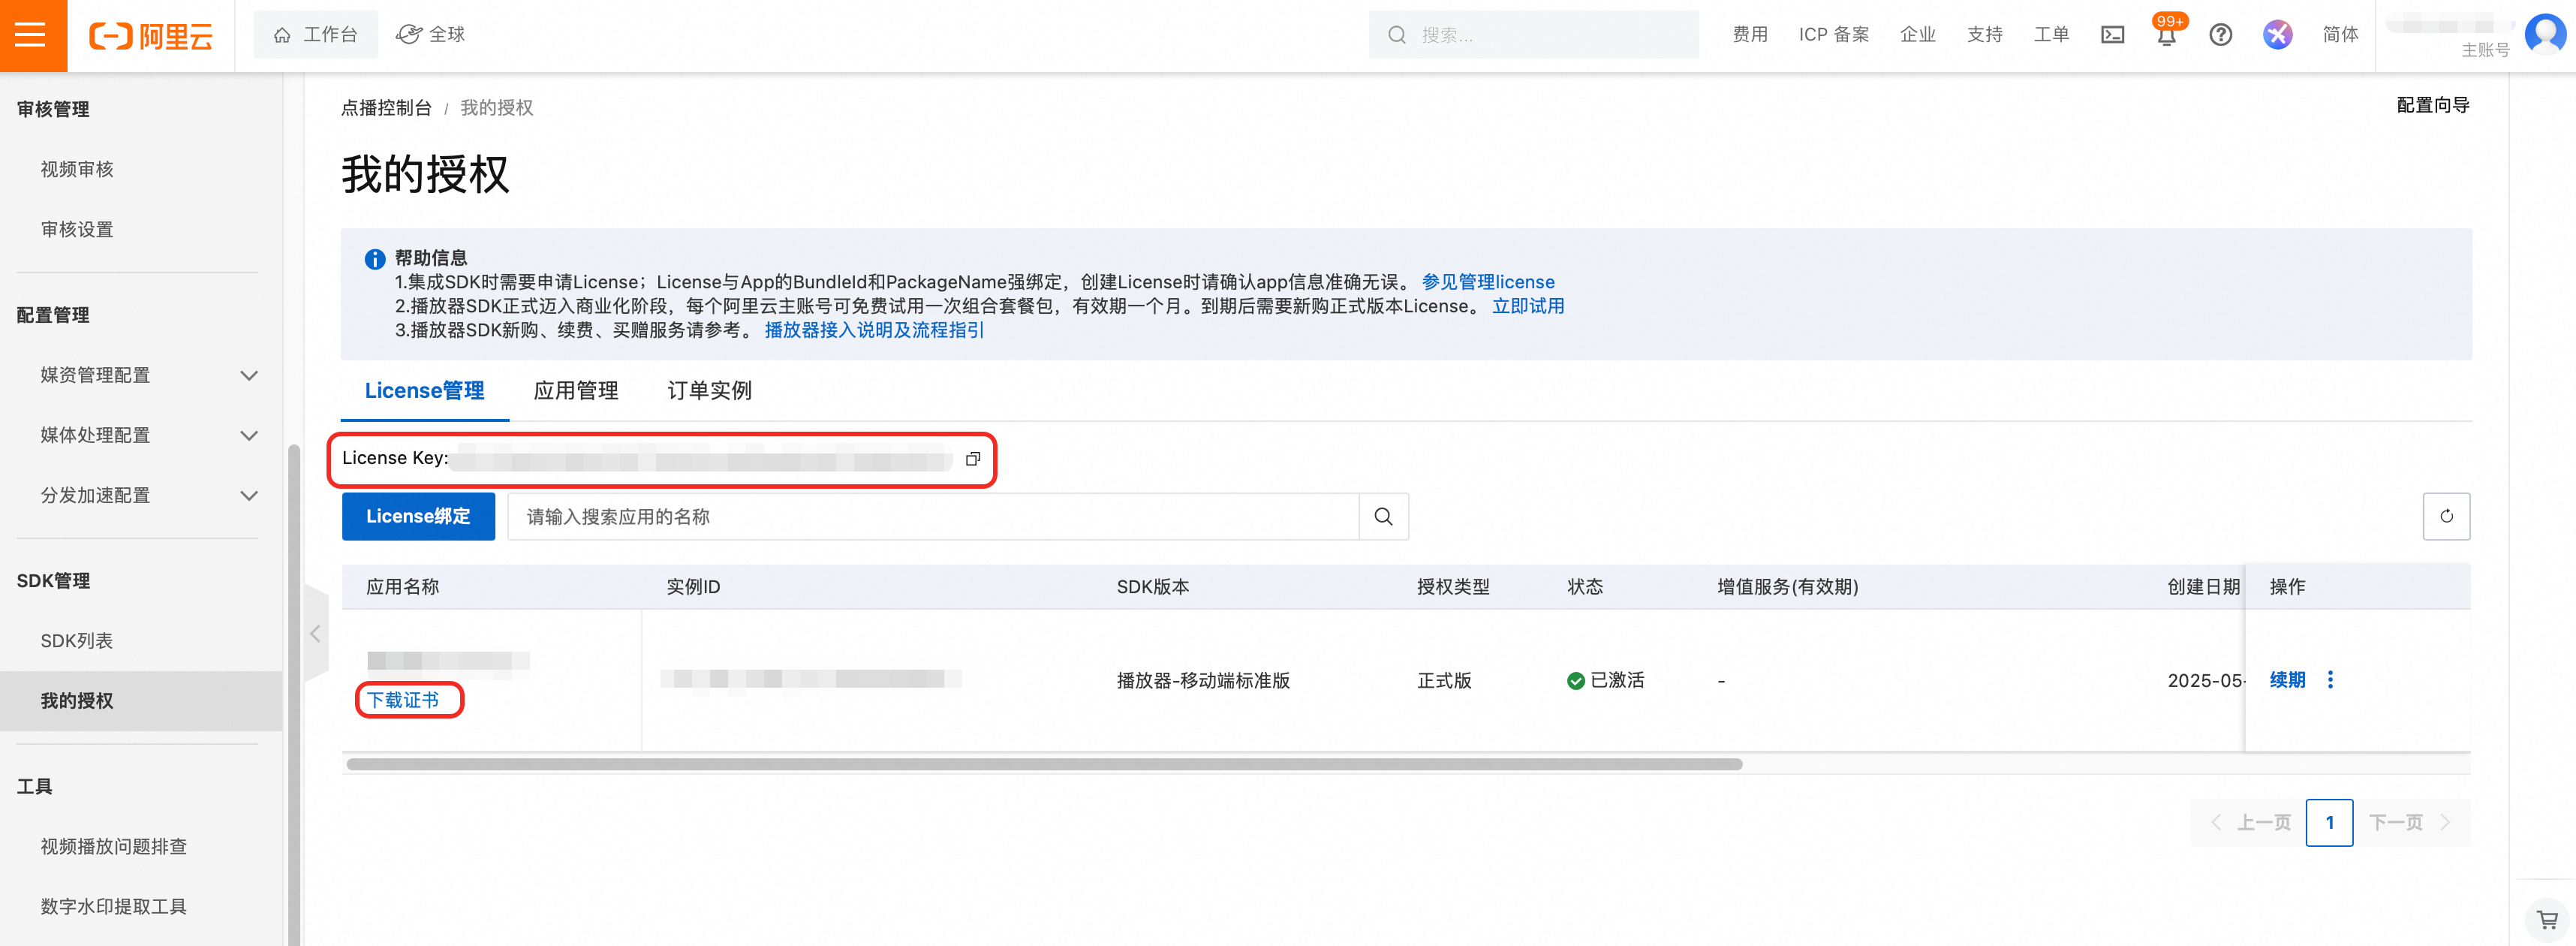2576x946 pixels.
Task: Go to page 1
Action: pyautogui.click(x=2329, y=822)
